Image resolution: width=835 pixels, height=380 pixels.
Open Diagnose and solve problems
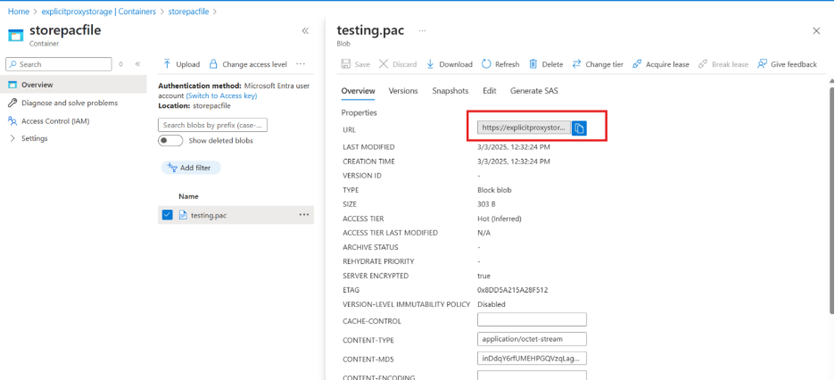(x=69, y=103)
